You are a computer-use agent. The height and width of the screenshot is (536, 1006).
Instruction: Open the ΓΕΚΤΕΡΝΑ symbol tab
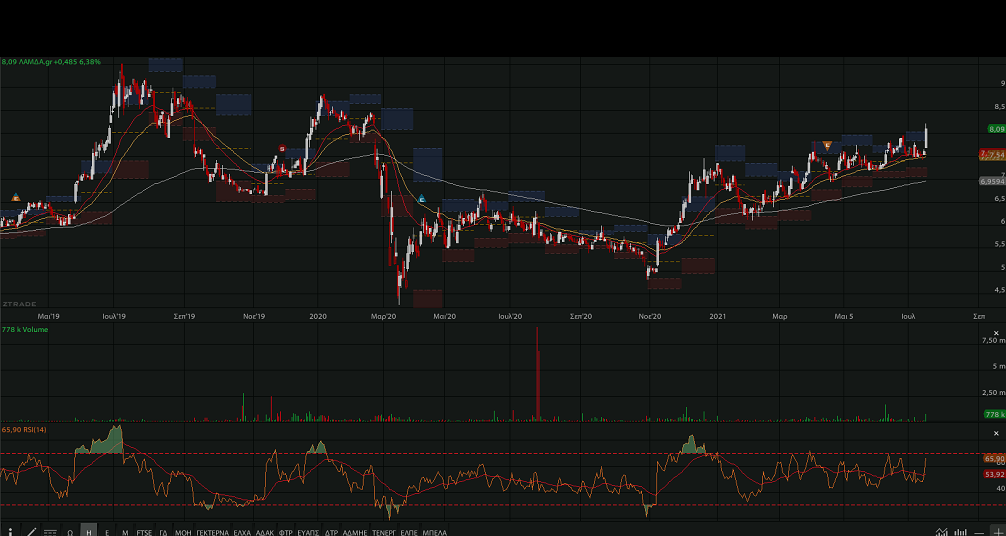click(212, 532)
